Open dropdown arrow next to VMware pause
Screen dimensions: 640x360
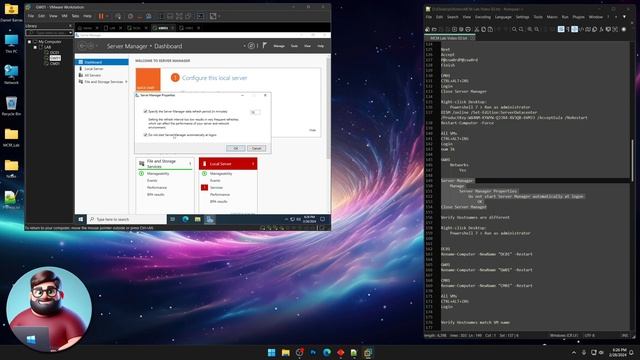coord(107,16)
